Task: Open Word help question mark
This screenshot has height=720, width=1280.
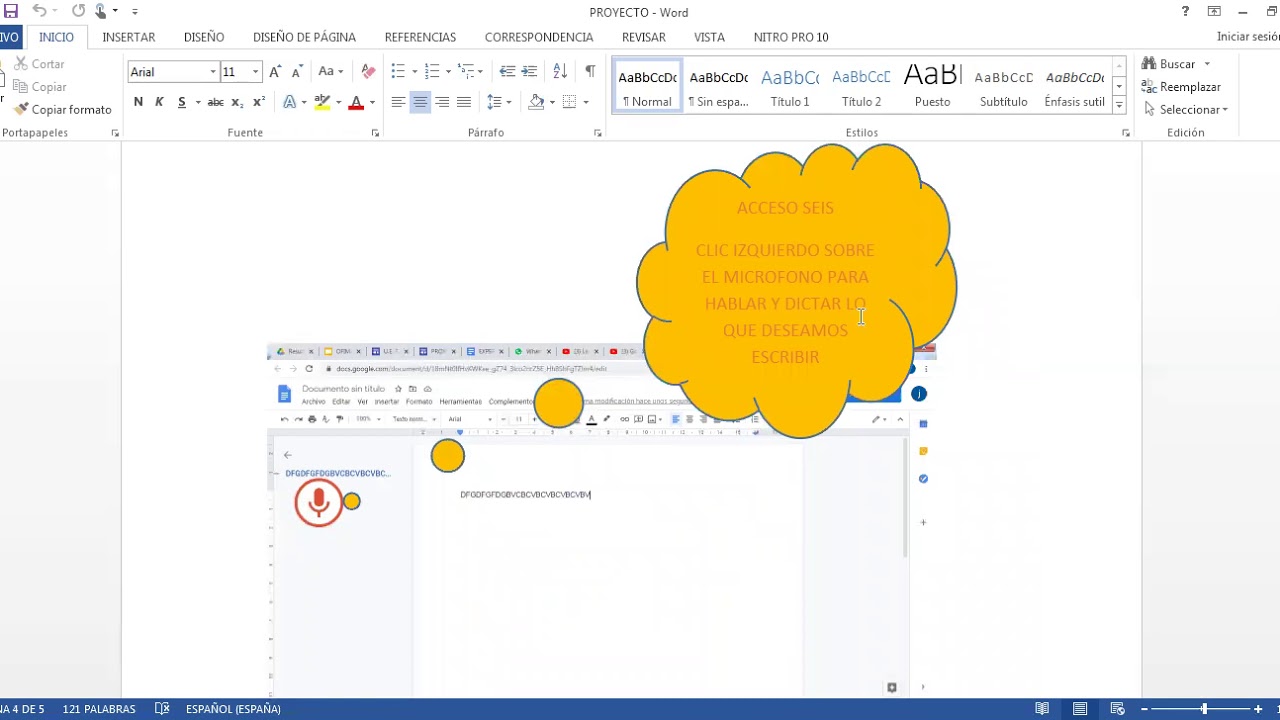Action: coord(1186,12)
